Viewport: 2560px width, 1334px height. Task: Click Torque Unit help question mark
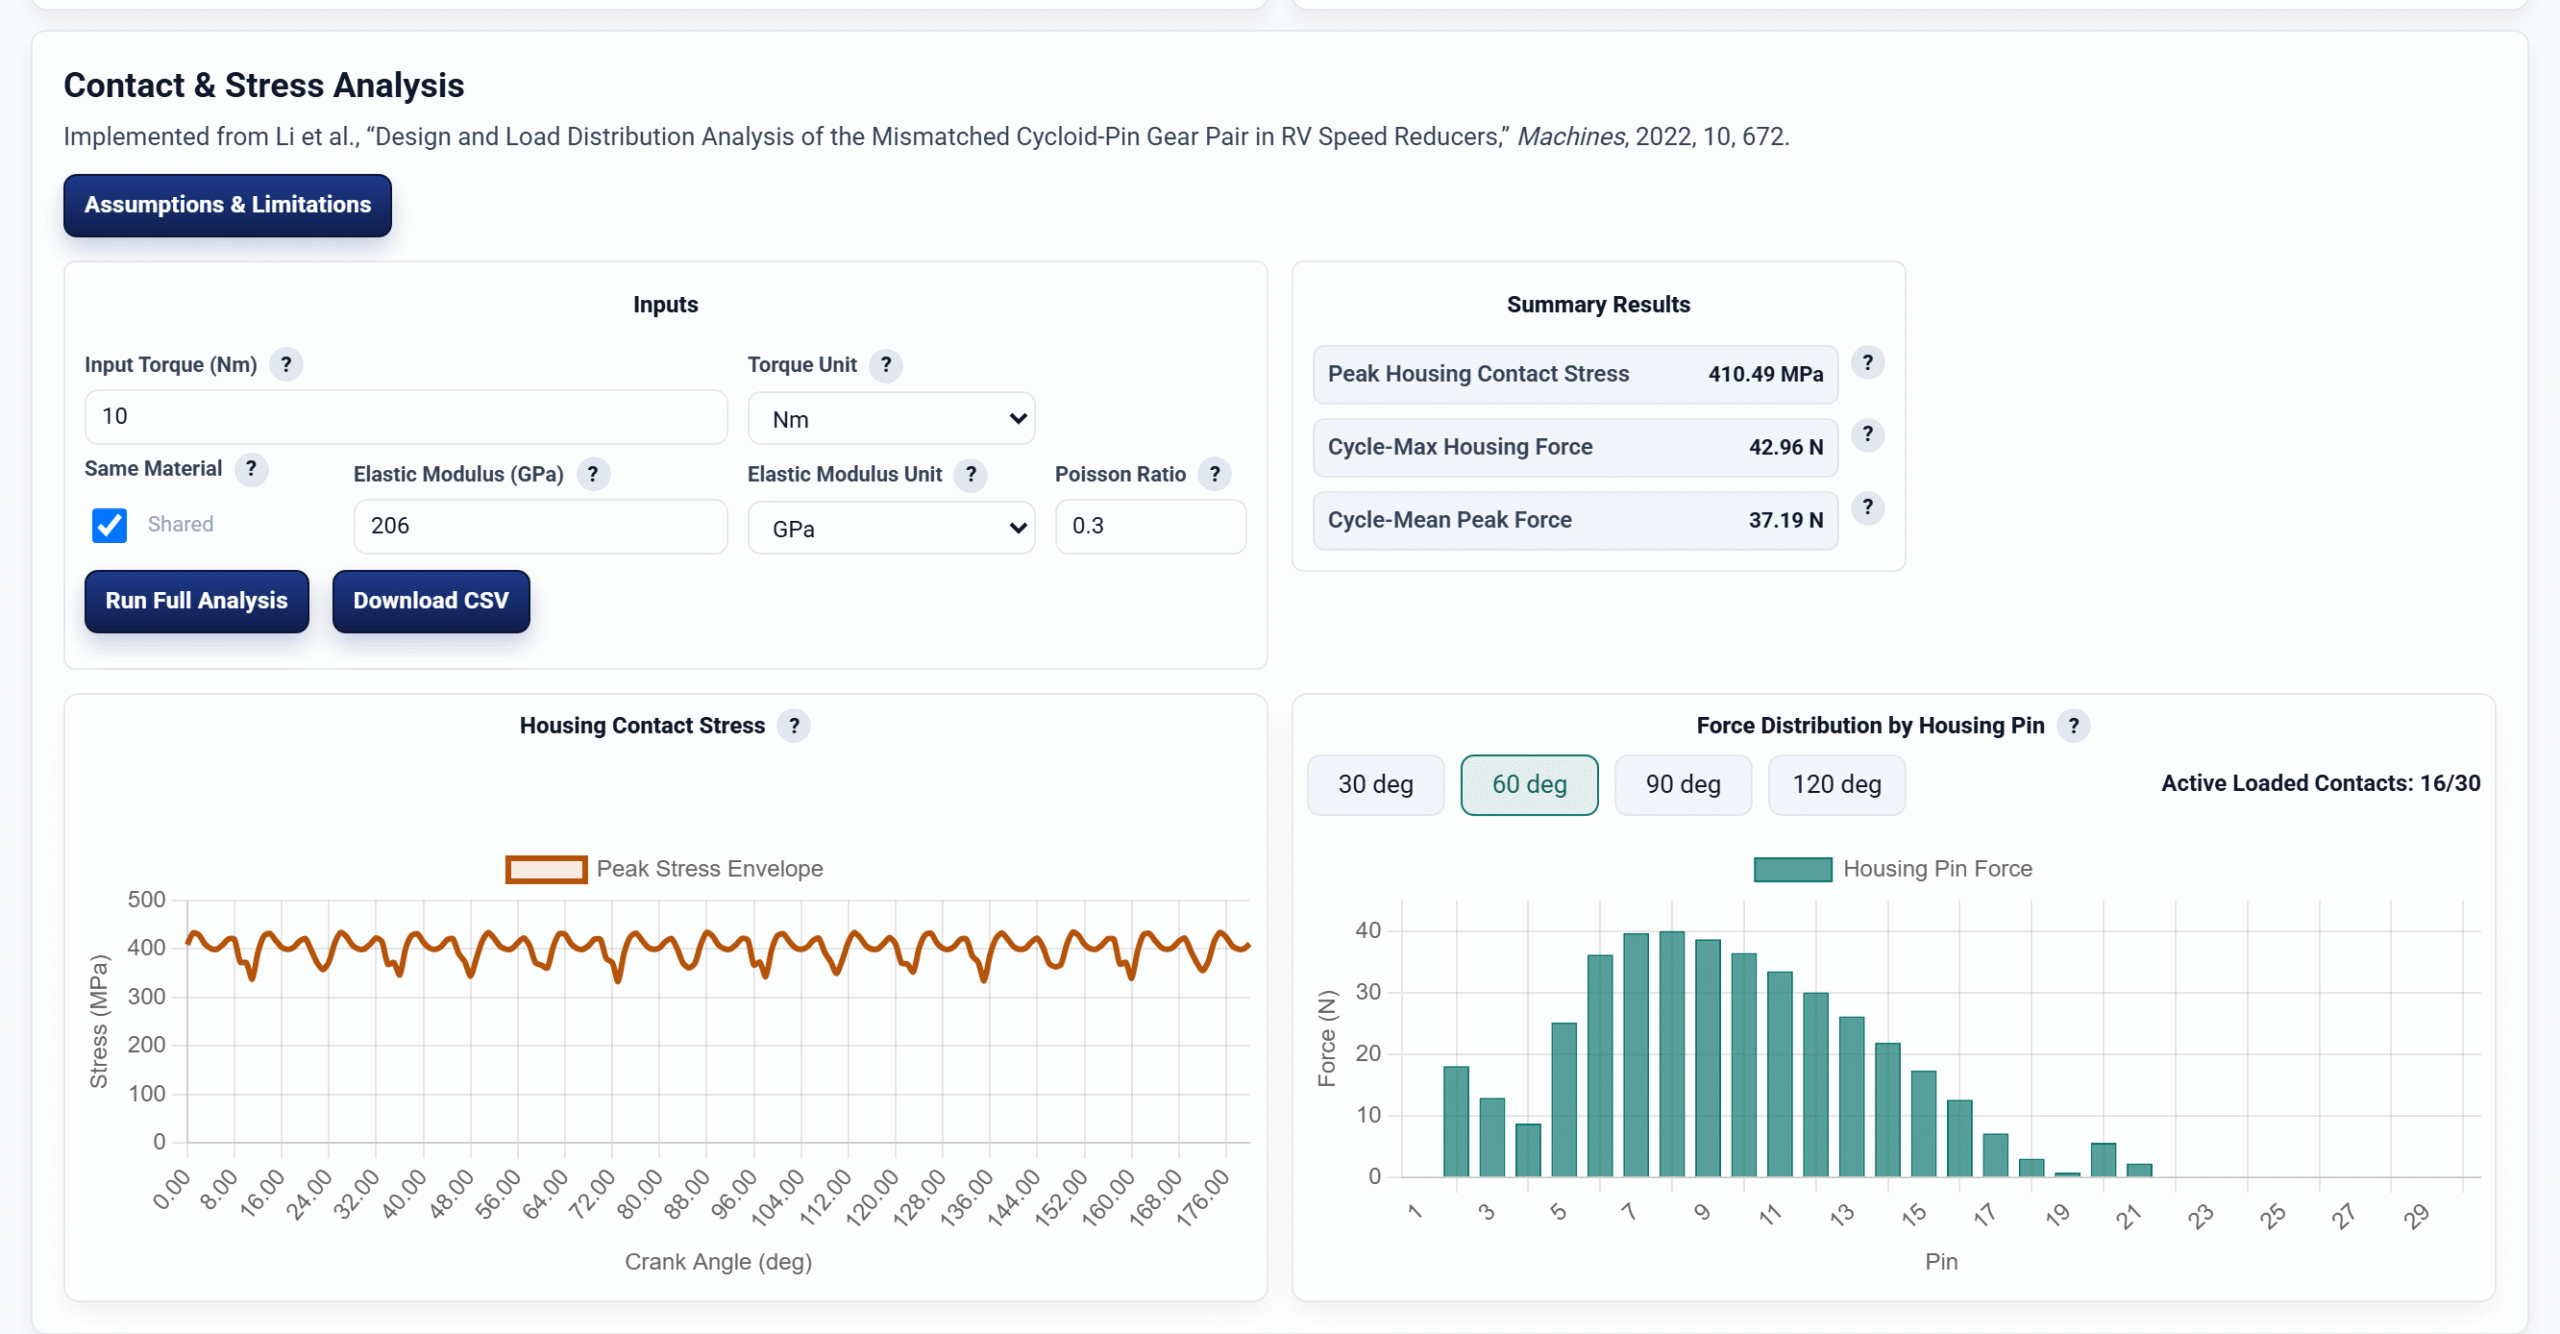click(x=886, y=365)
